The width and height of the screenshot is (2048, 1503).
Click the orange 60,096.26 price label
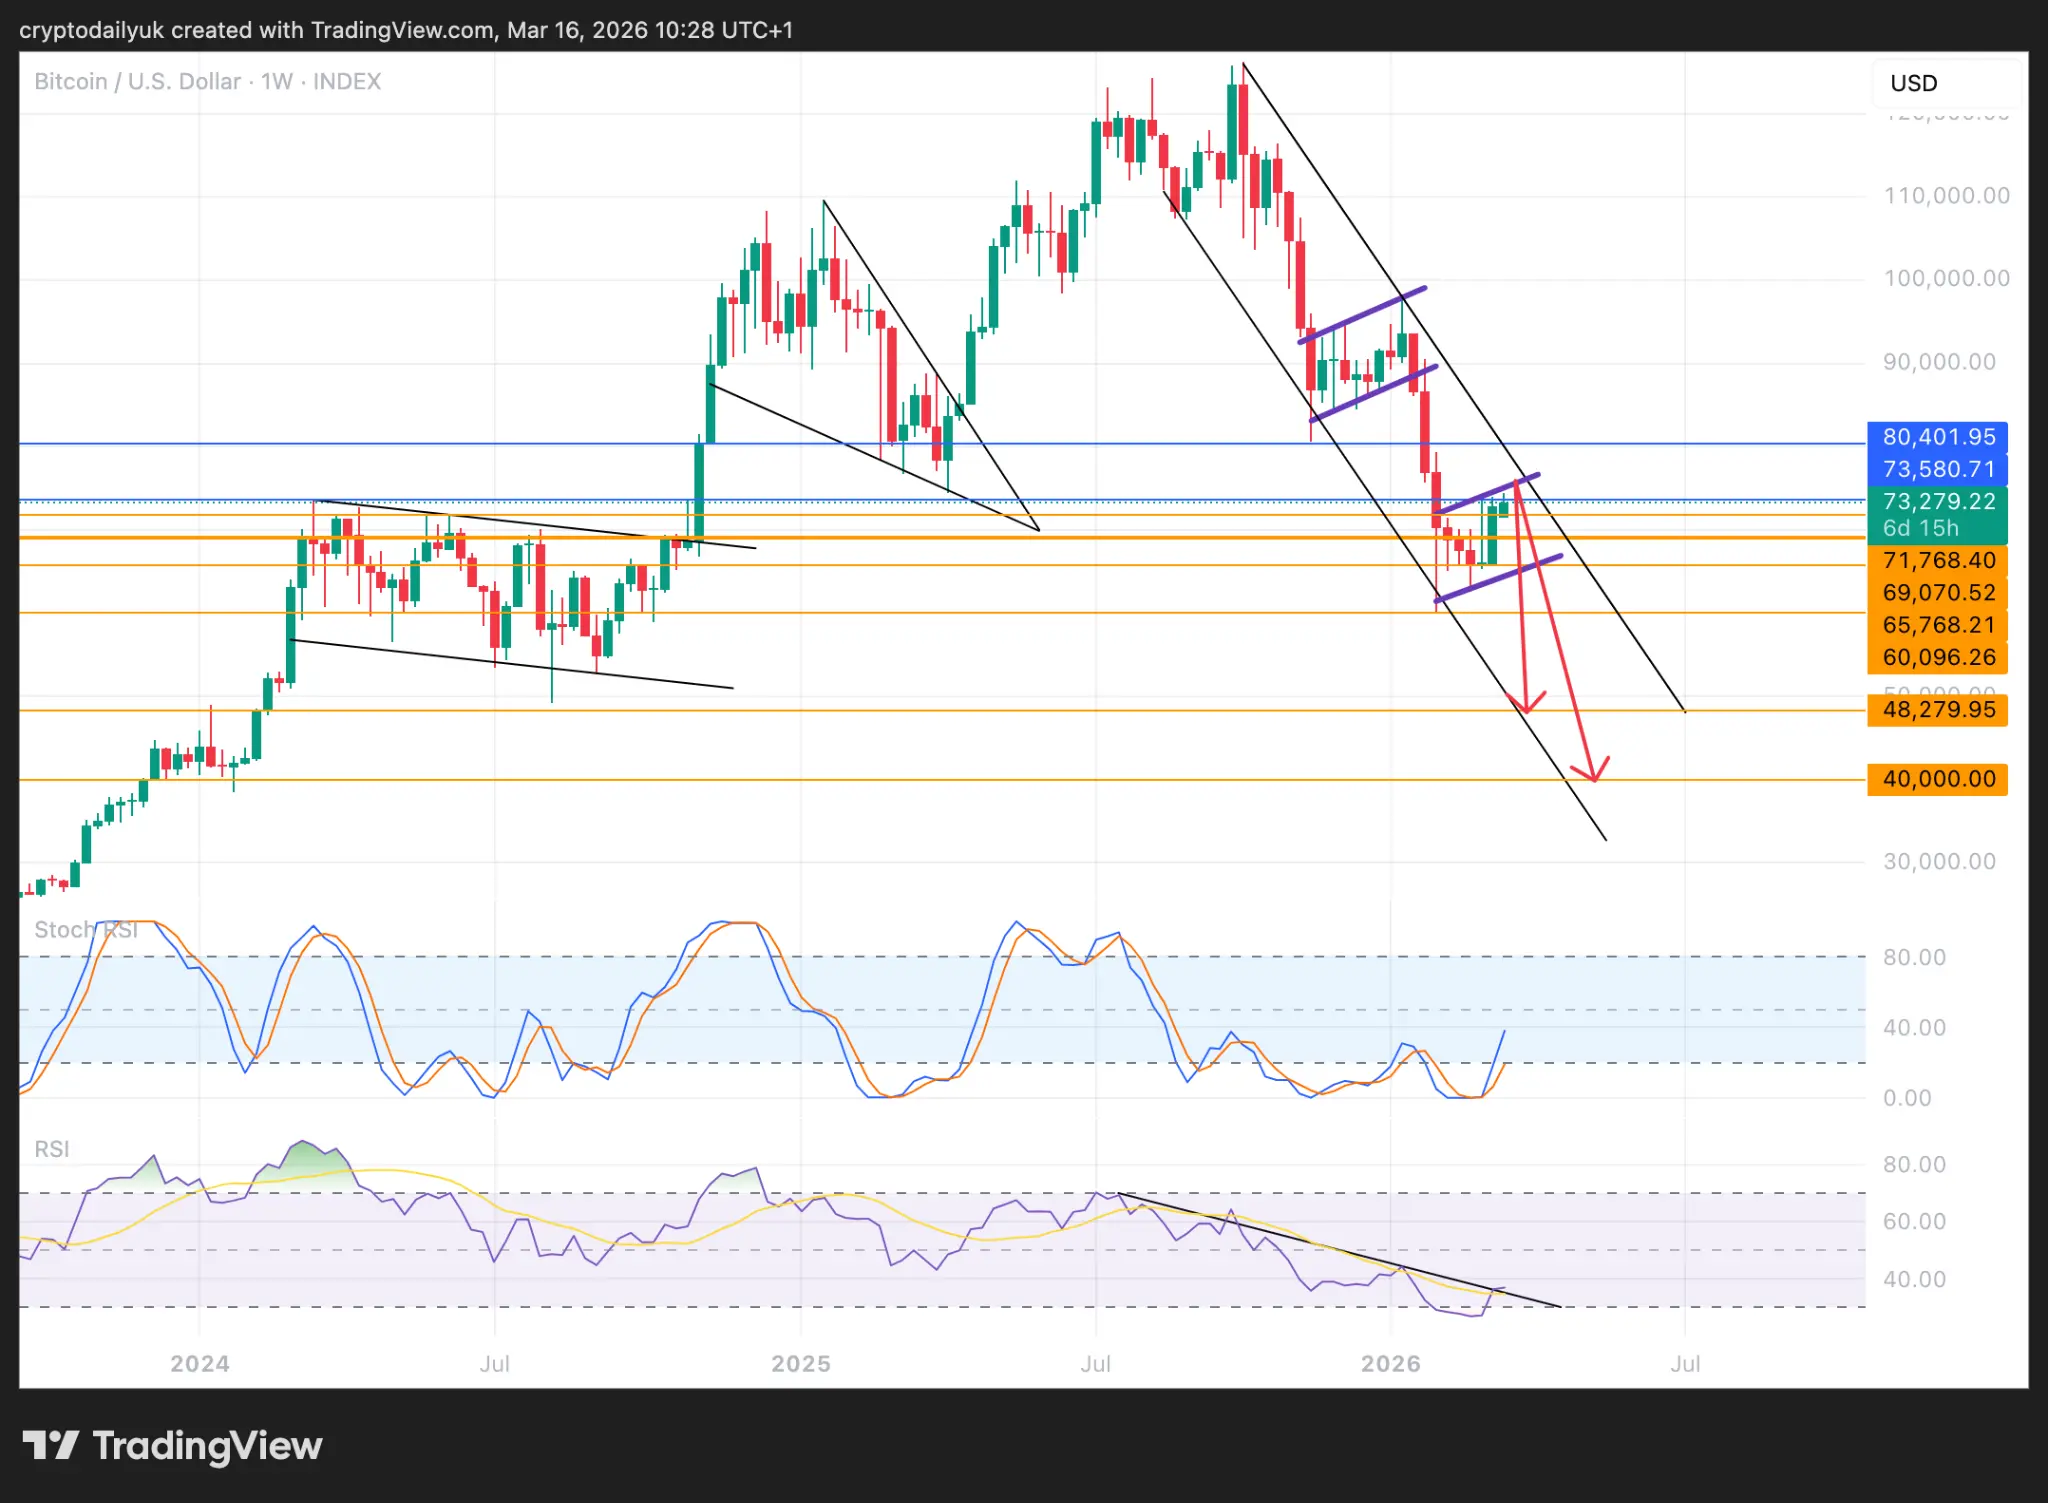pos(1937,657)
